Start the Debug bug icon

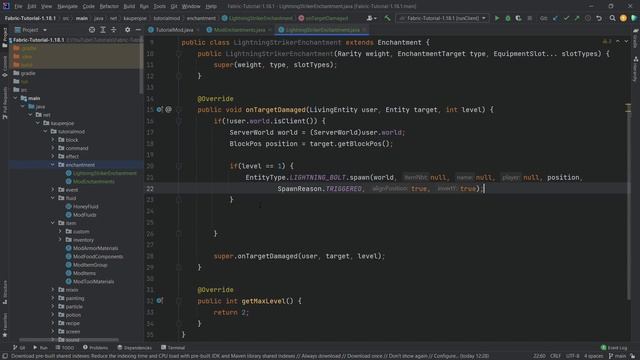[x=508, y=18]
